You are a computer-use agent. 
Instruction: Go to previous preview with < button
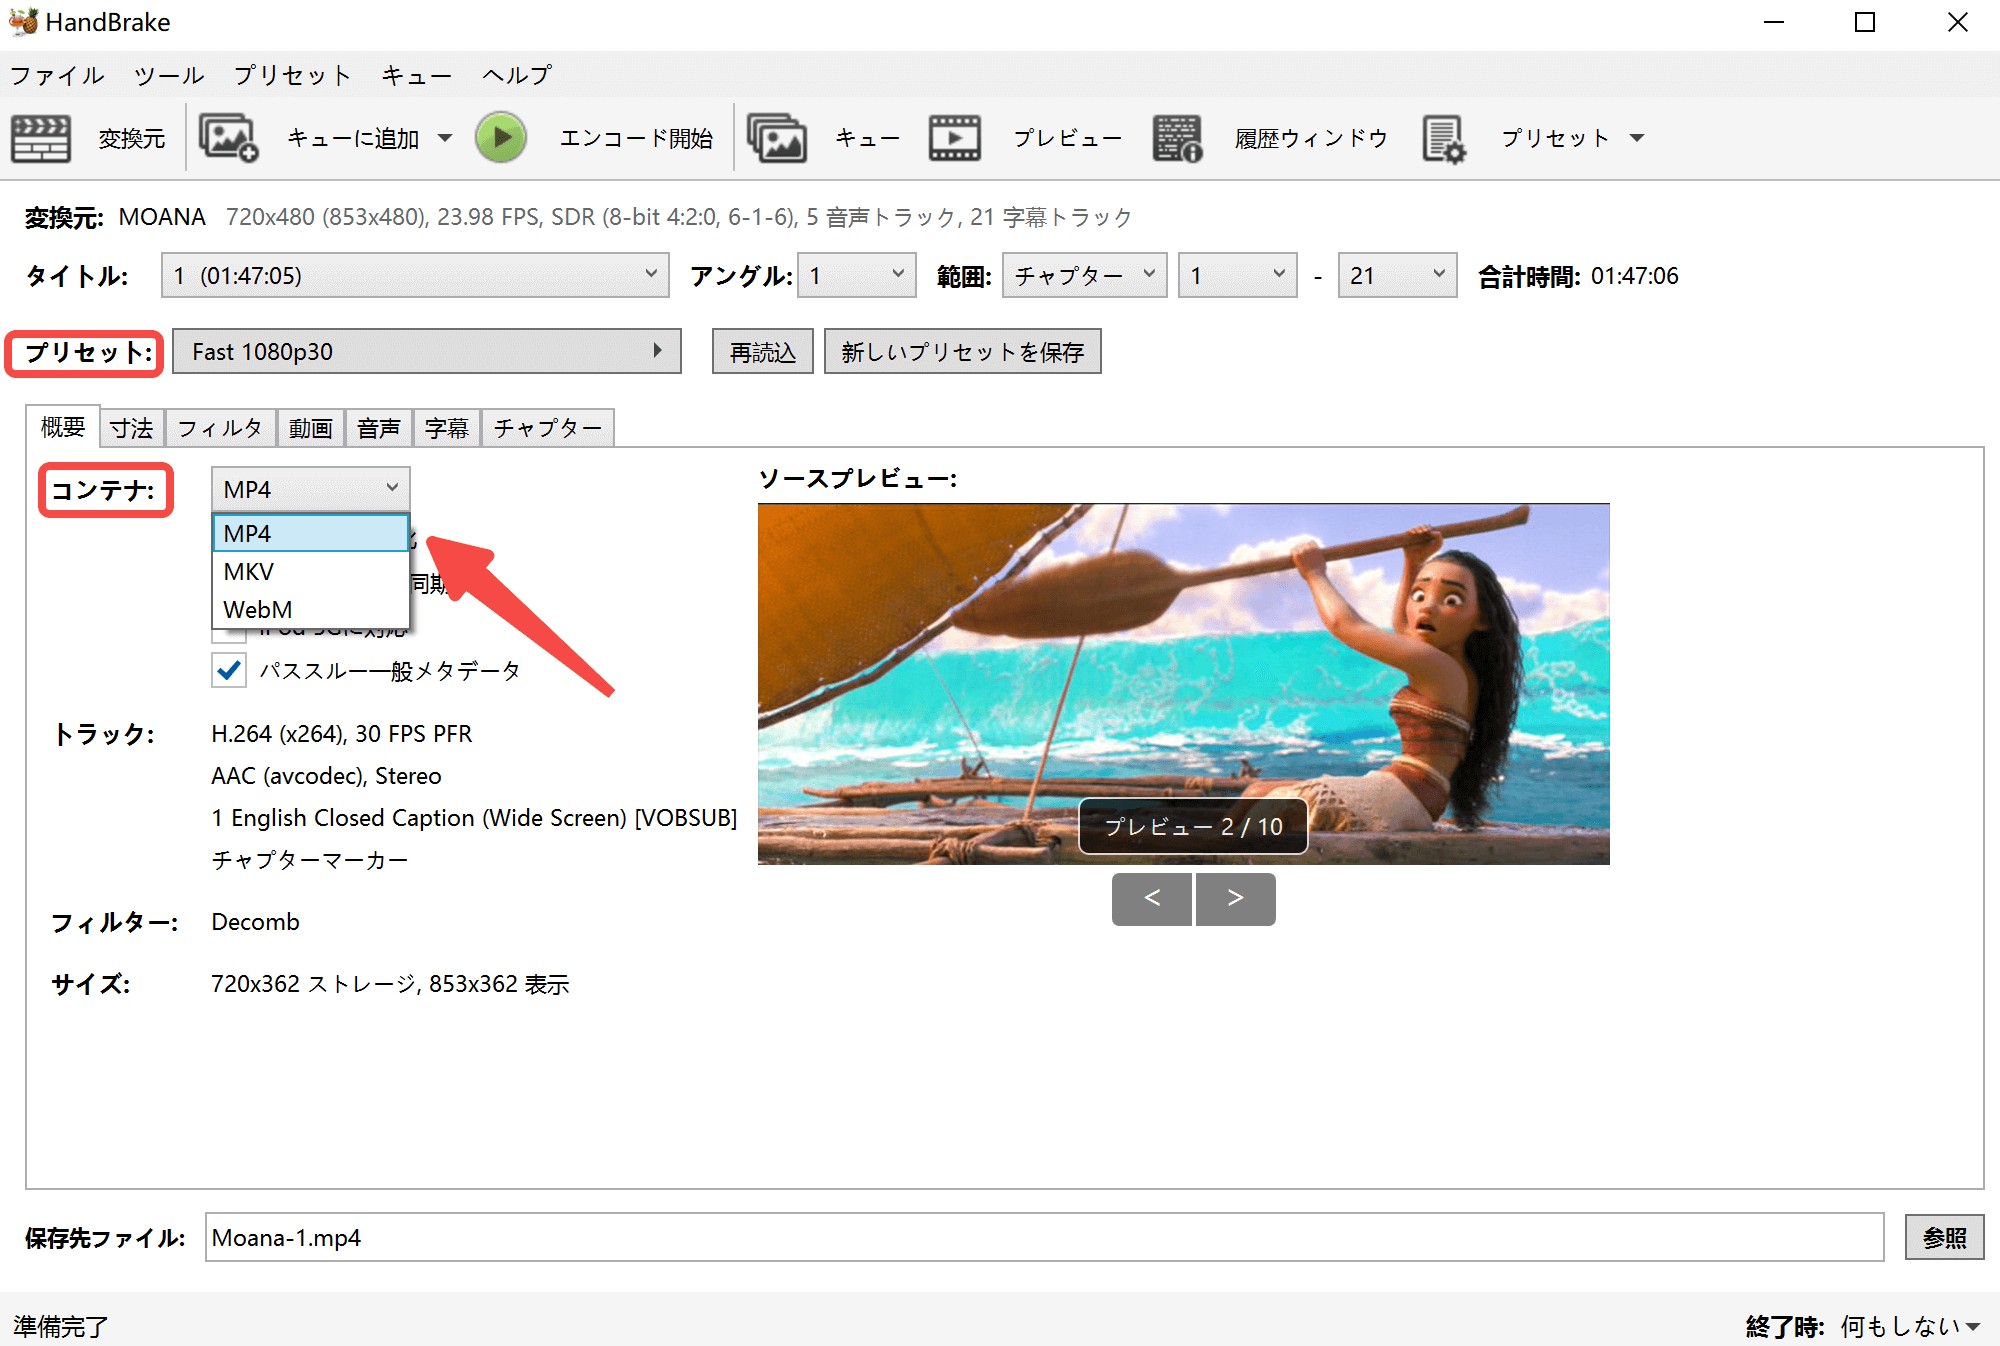click(x=1152, y=899)
